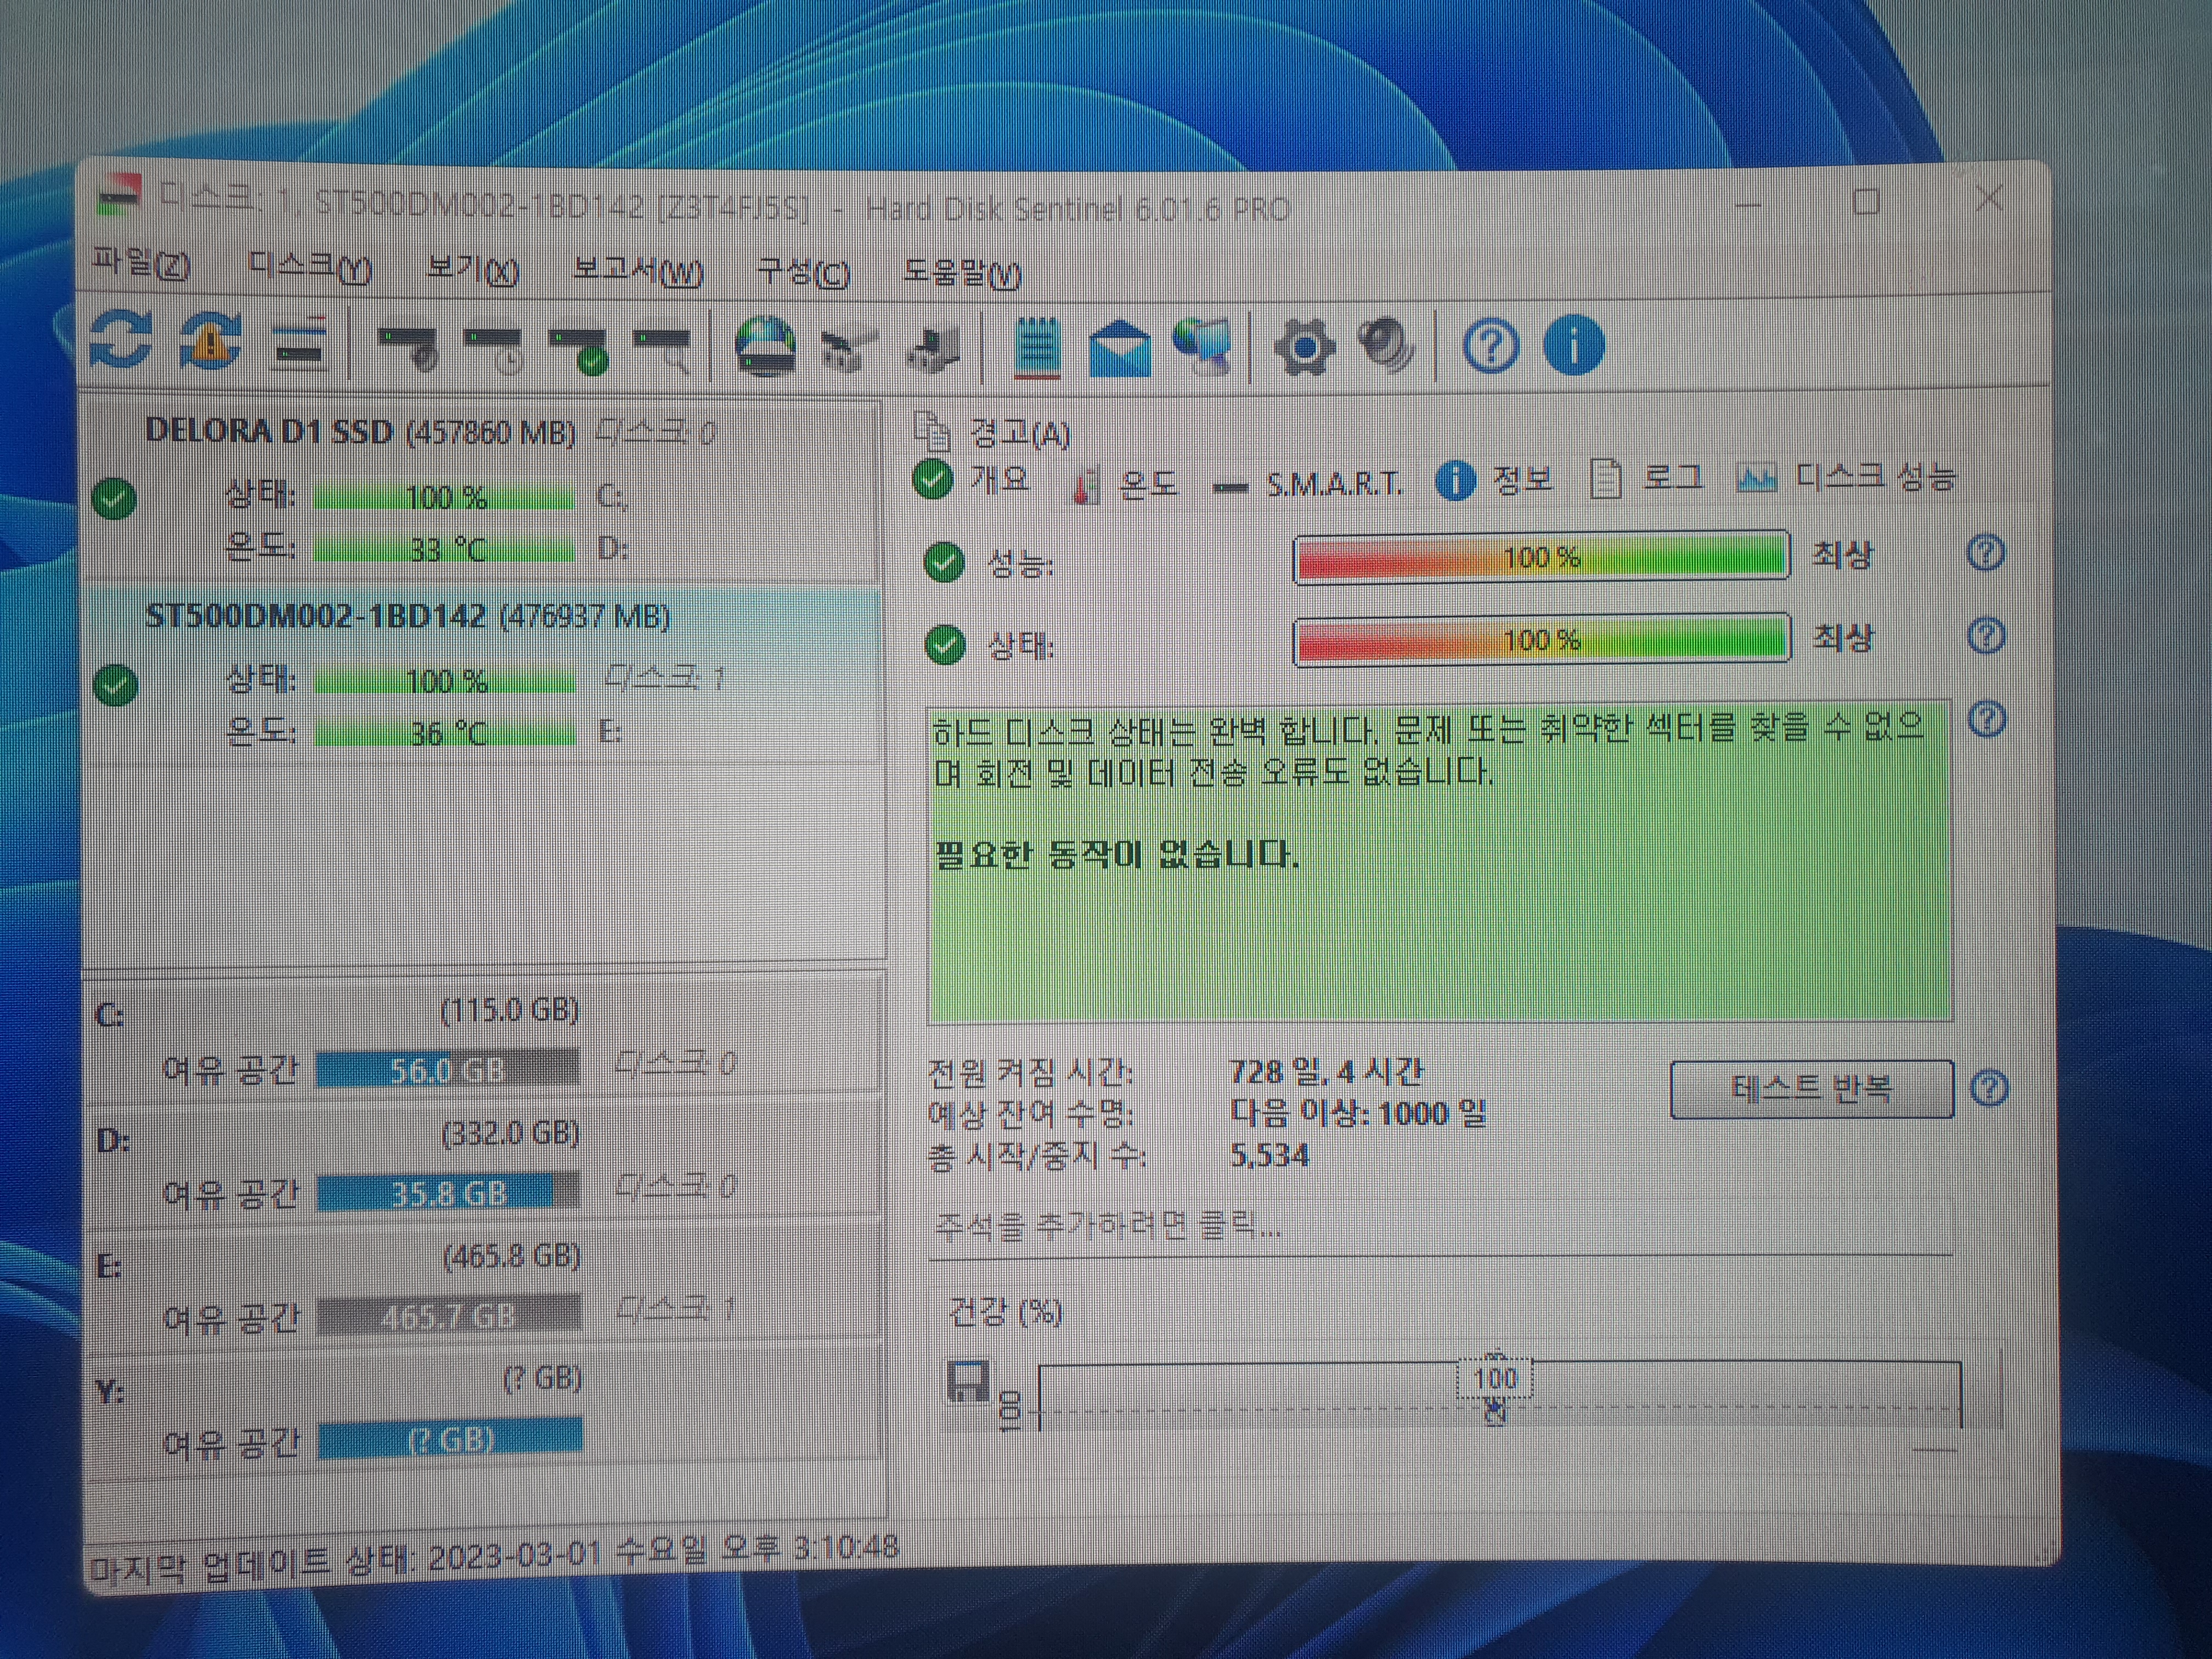
Task: Open settings with the gear icon
Action: pos(1305,348)
